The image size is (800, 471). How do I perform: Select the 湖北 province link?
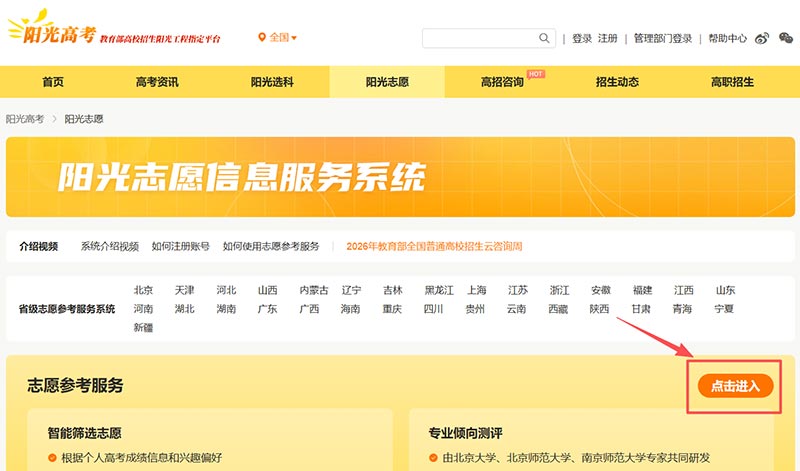click(x=185, y=309)
